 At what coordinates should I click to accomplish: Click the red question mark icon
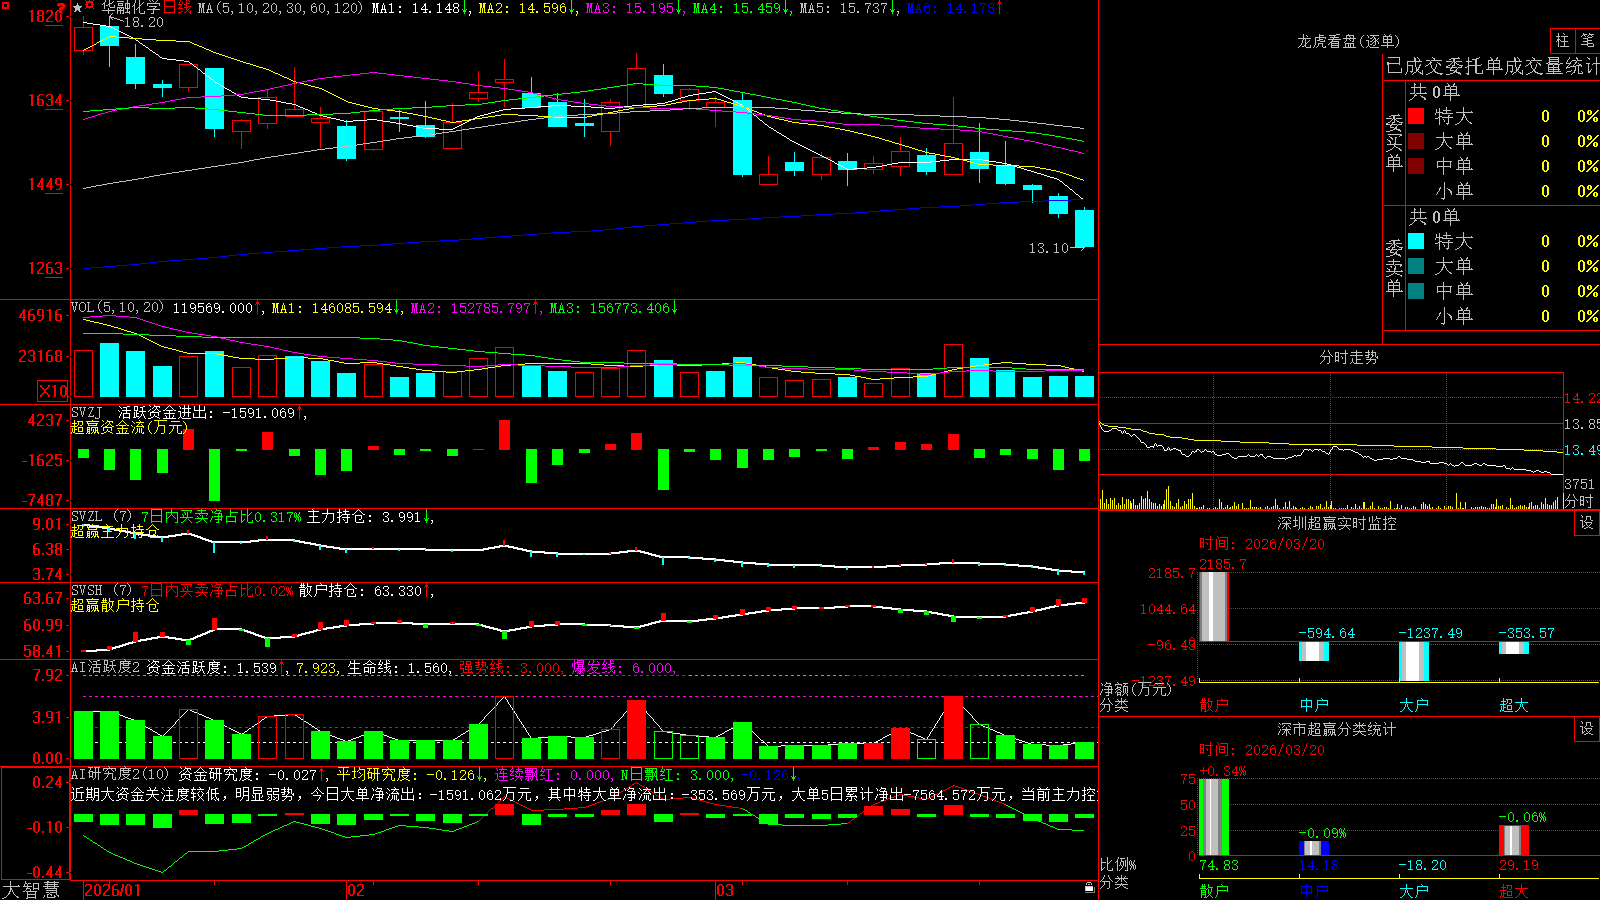(61, 9)
